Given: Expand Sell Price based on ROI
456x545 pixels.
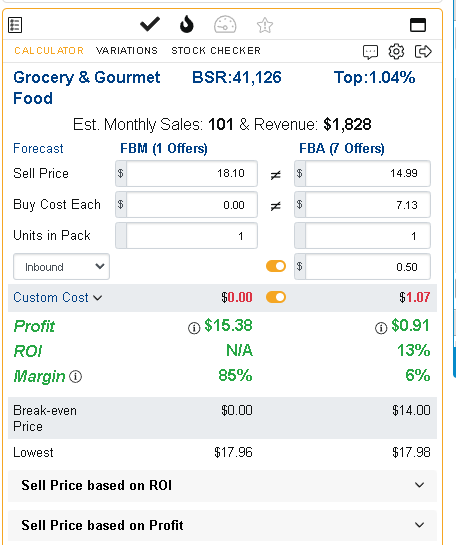Looking at the screenshot, I should point(222,486).
